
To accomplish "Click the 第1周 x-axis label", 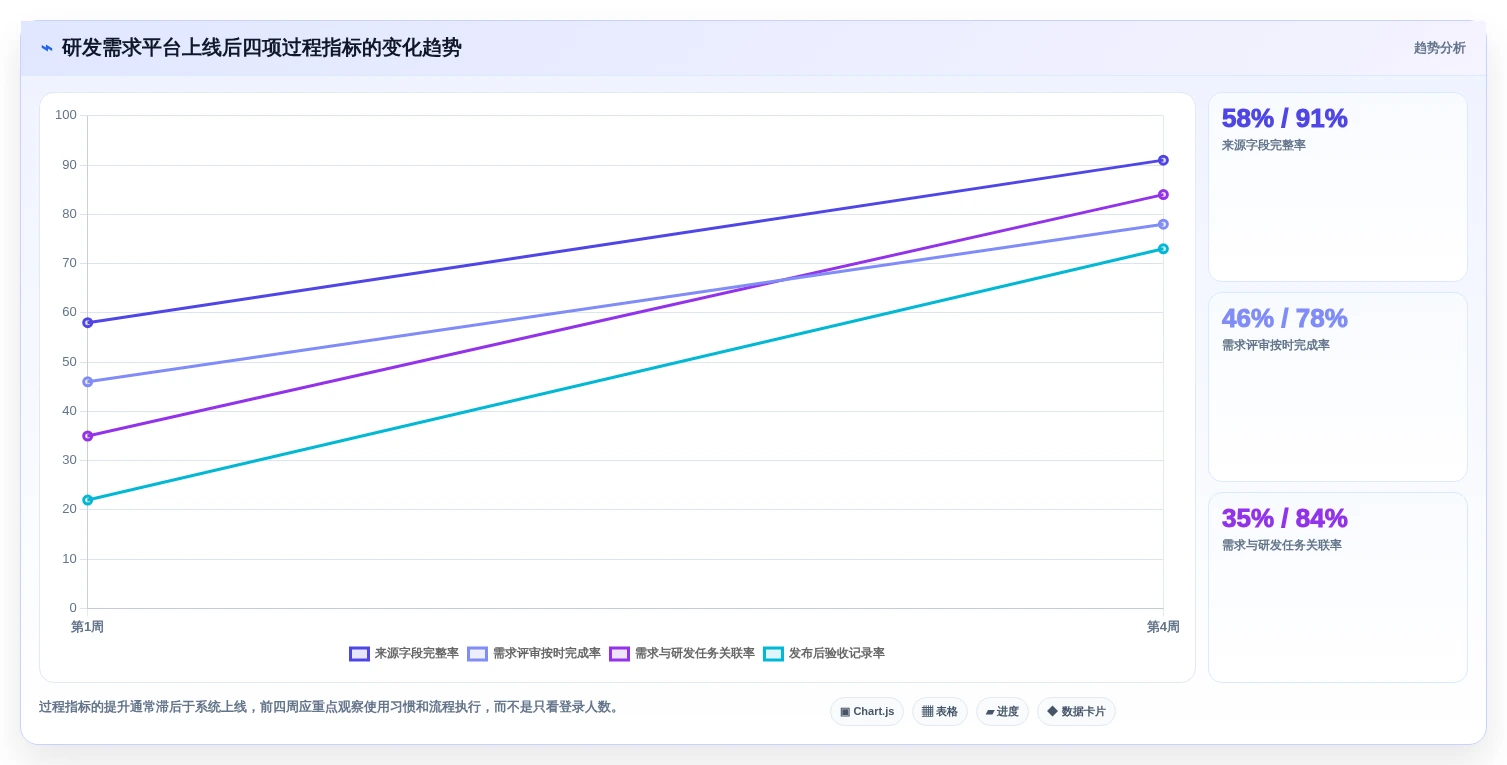I will [87, 627].
